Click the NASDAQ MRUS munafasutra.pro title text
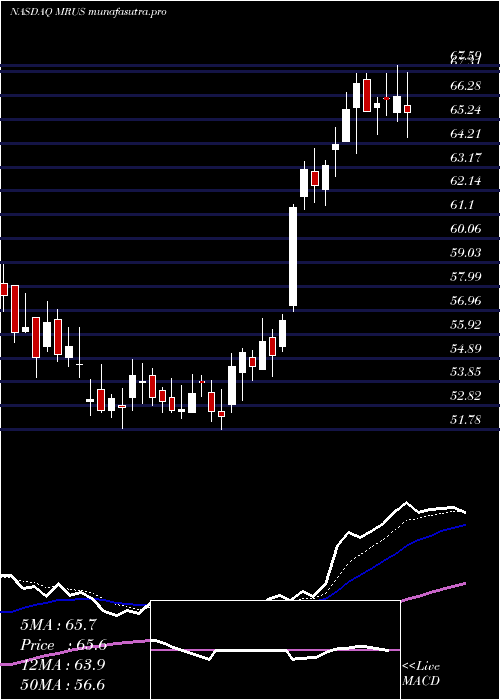500x700 pixels. 88,12
